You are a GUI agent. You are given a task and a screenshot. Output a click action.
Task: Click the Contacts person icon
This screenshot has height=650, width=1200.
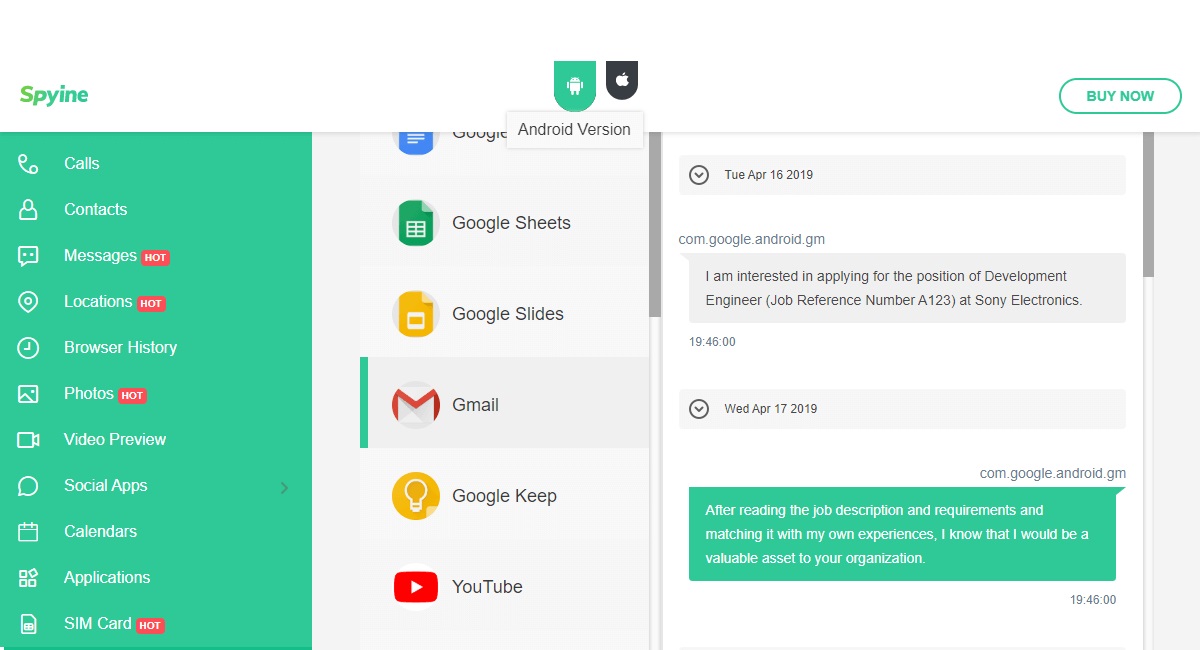pos(28,210)
